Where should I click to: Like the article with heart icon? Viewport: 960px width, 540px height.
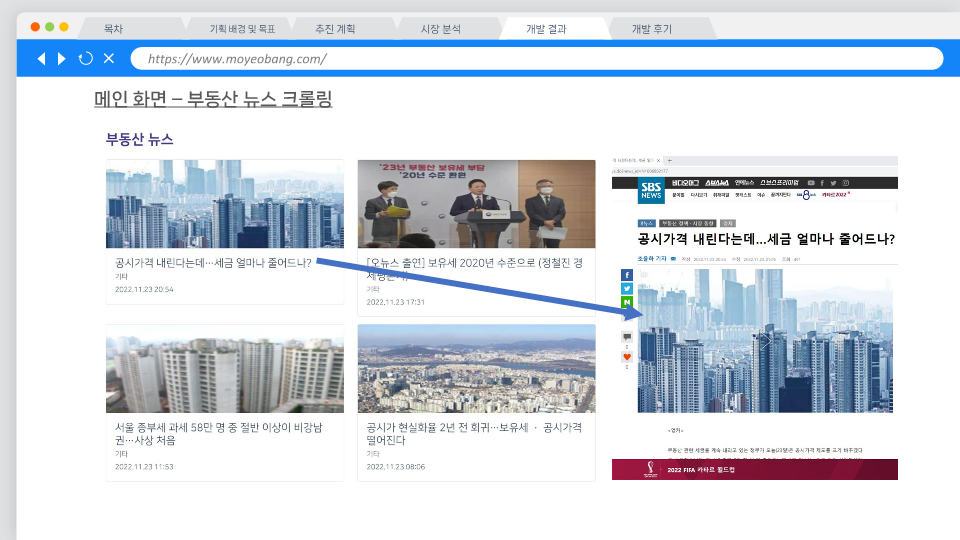627,357
